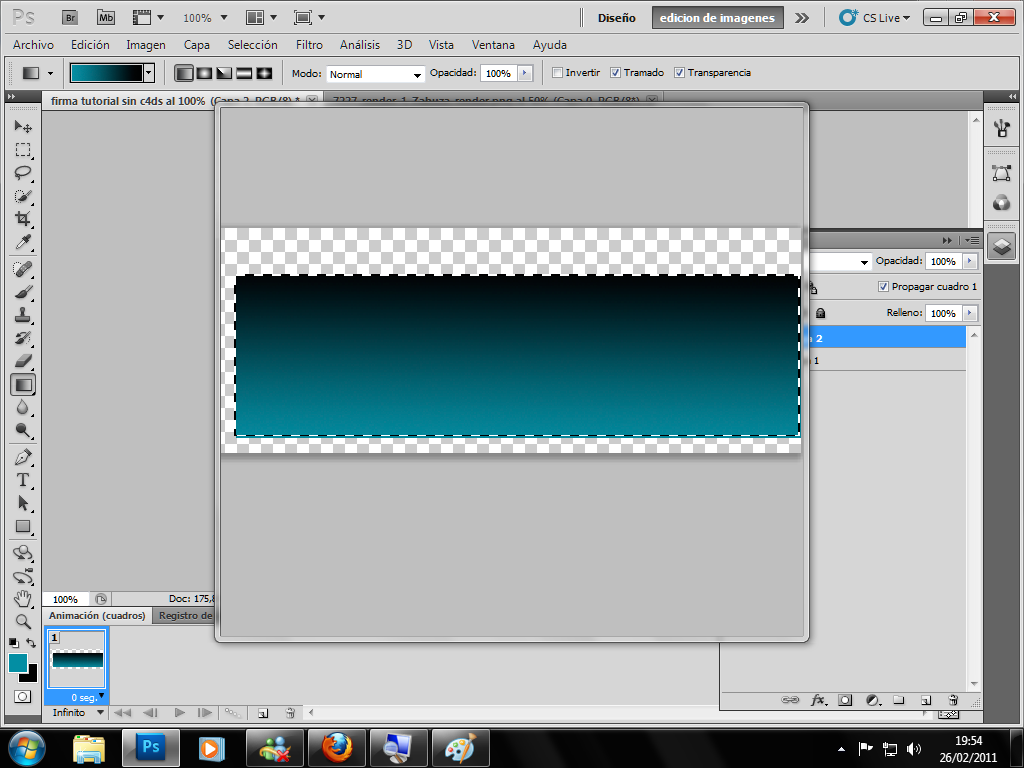Select the 3D Camera Rotate tool
The height and width of the screenshot is (768, 1024).
point(23,576)
